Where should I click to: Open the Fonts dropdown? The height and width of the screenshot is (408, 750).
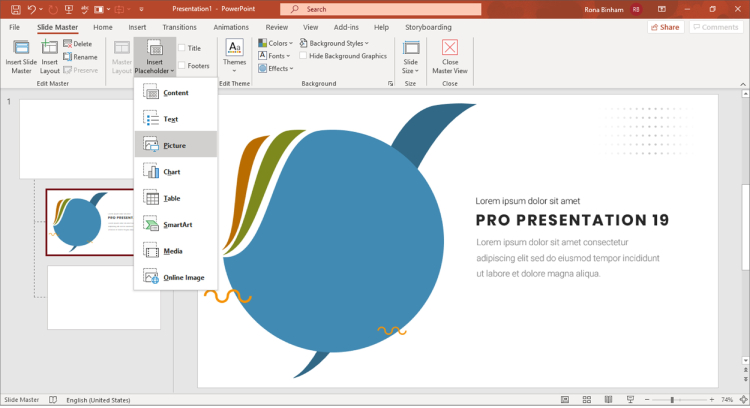click(x=275, y=56)
